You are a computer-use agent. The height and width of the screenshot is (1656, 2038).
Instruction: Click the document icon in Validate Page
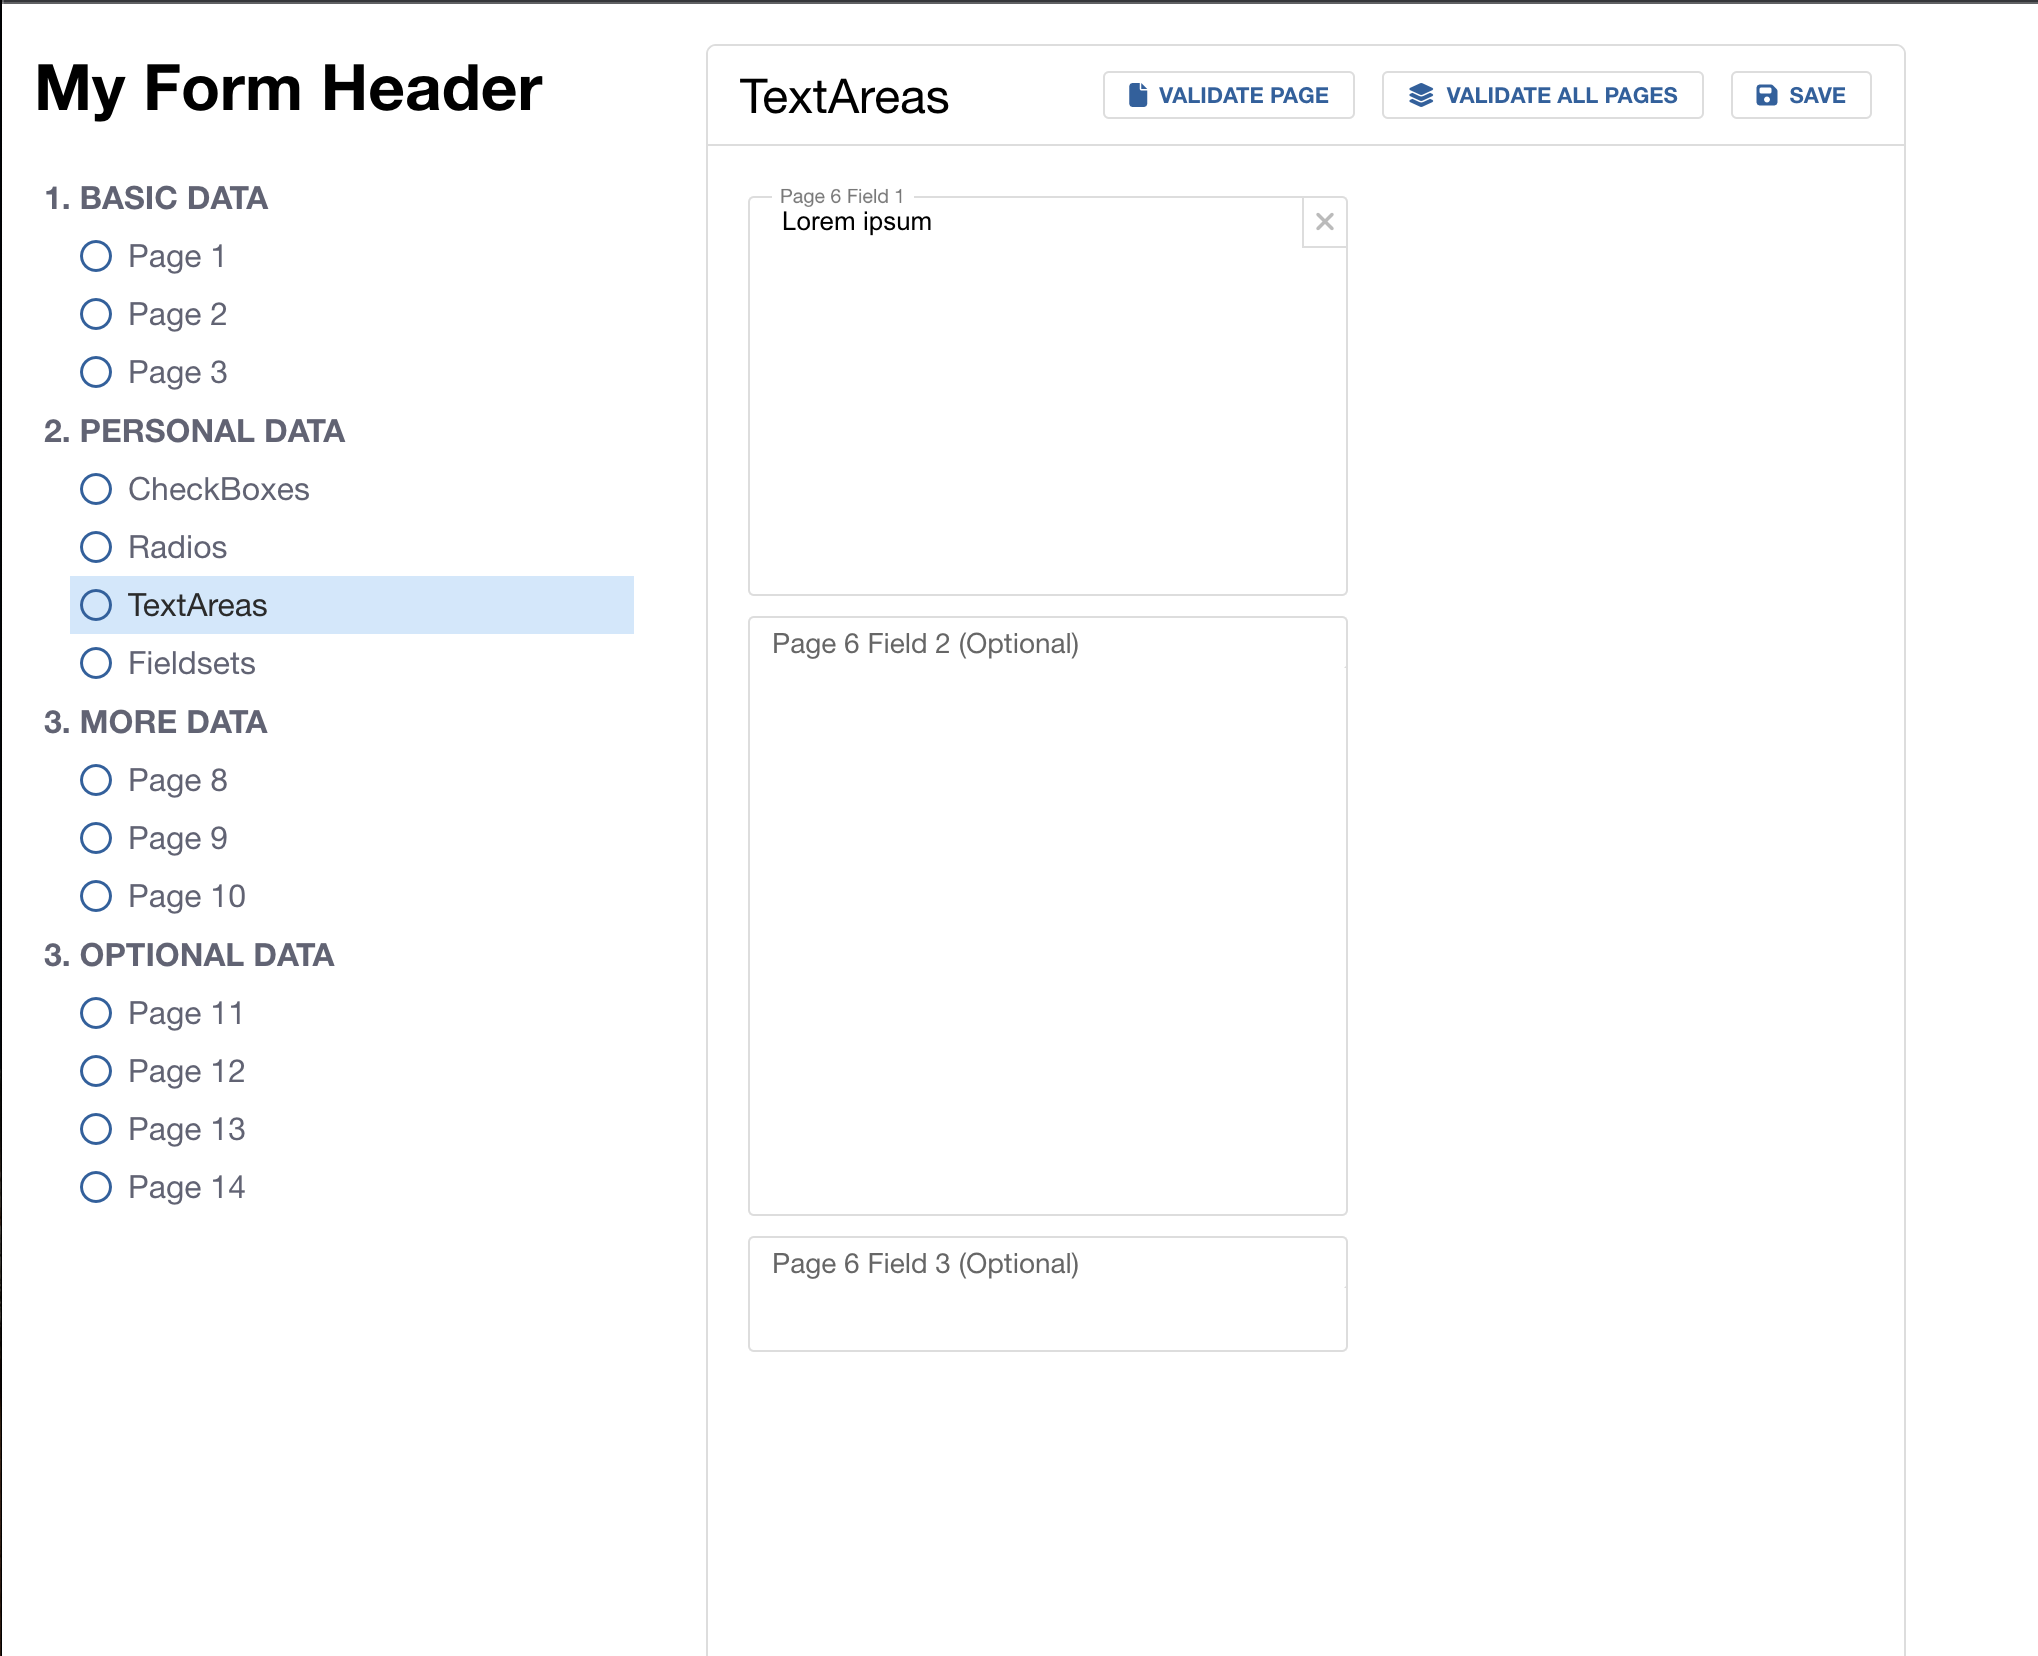click(1138, 95)
